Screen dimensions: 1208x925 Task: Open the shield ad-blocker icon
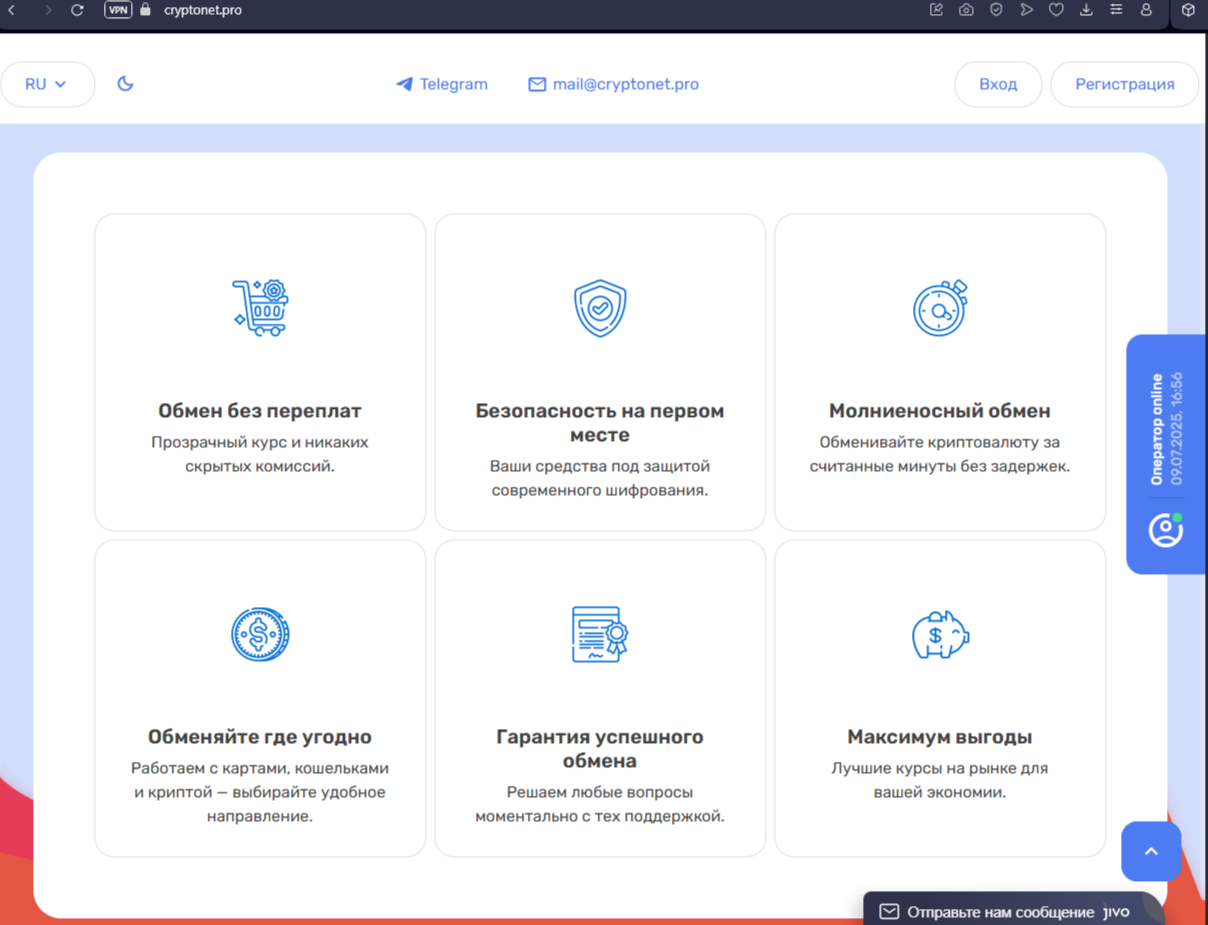pyautogui.click(x=996, y=10)
